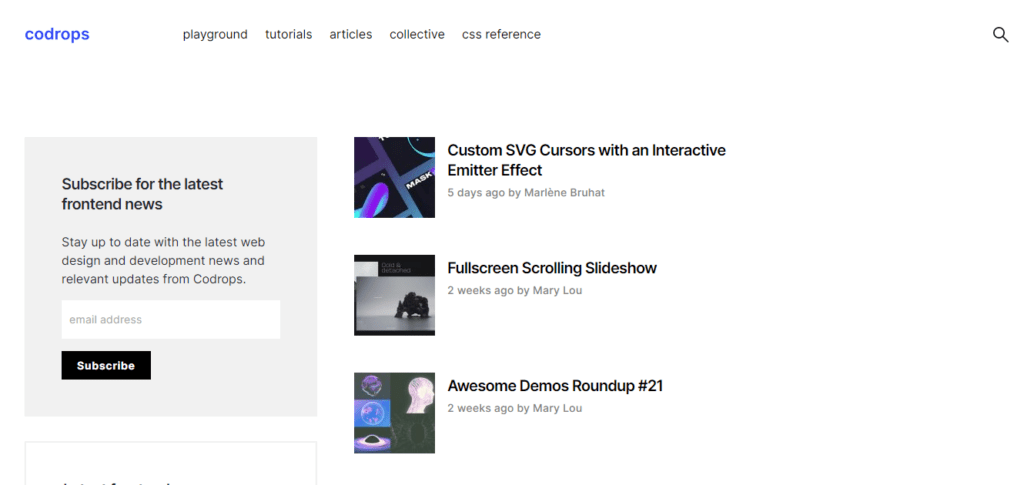Screen dimensions: 1024x485
Task: Open Awesome Demos Roundup #21 title
Action: 555,386
